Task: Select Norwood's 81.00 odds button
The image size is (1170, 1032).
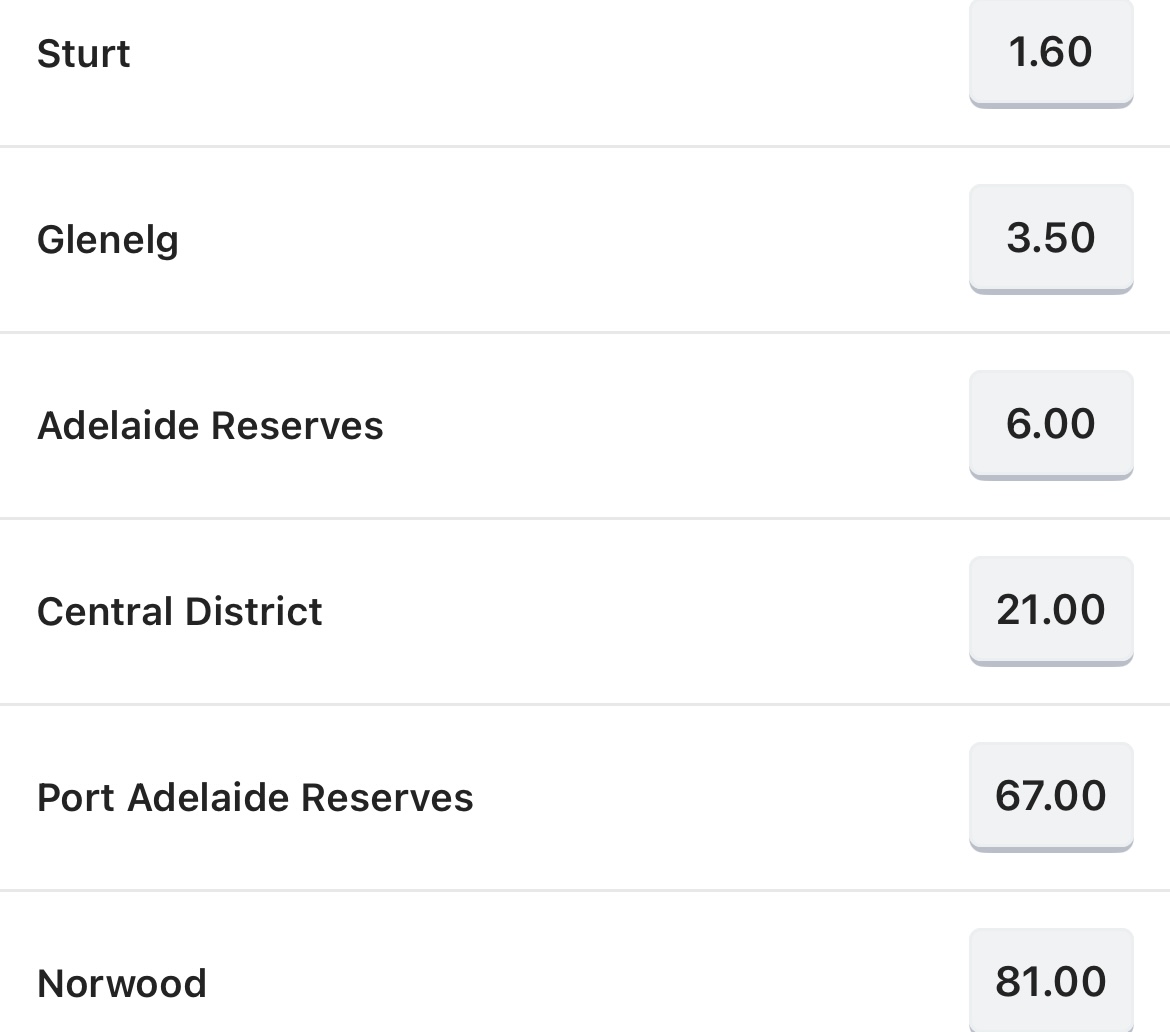Action: pos(1051,981)
